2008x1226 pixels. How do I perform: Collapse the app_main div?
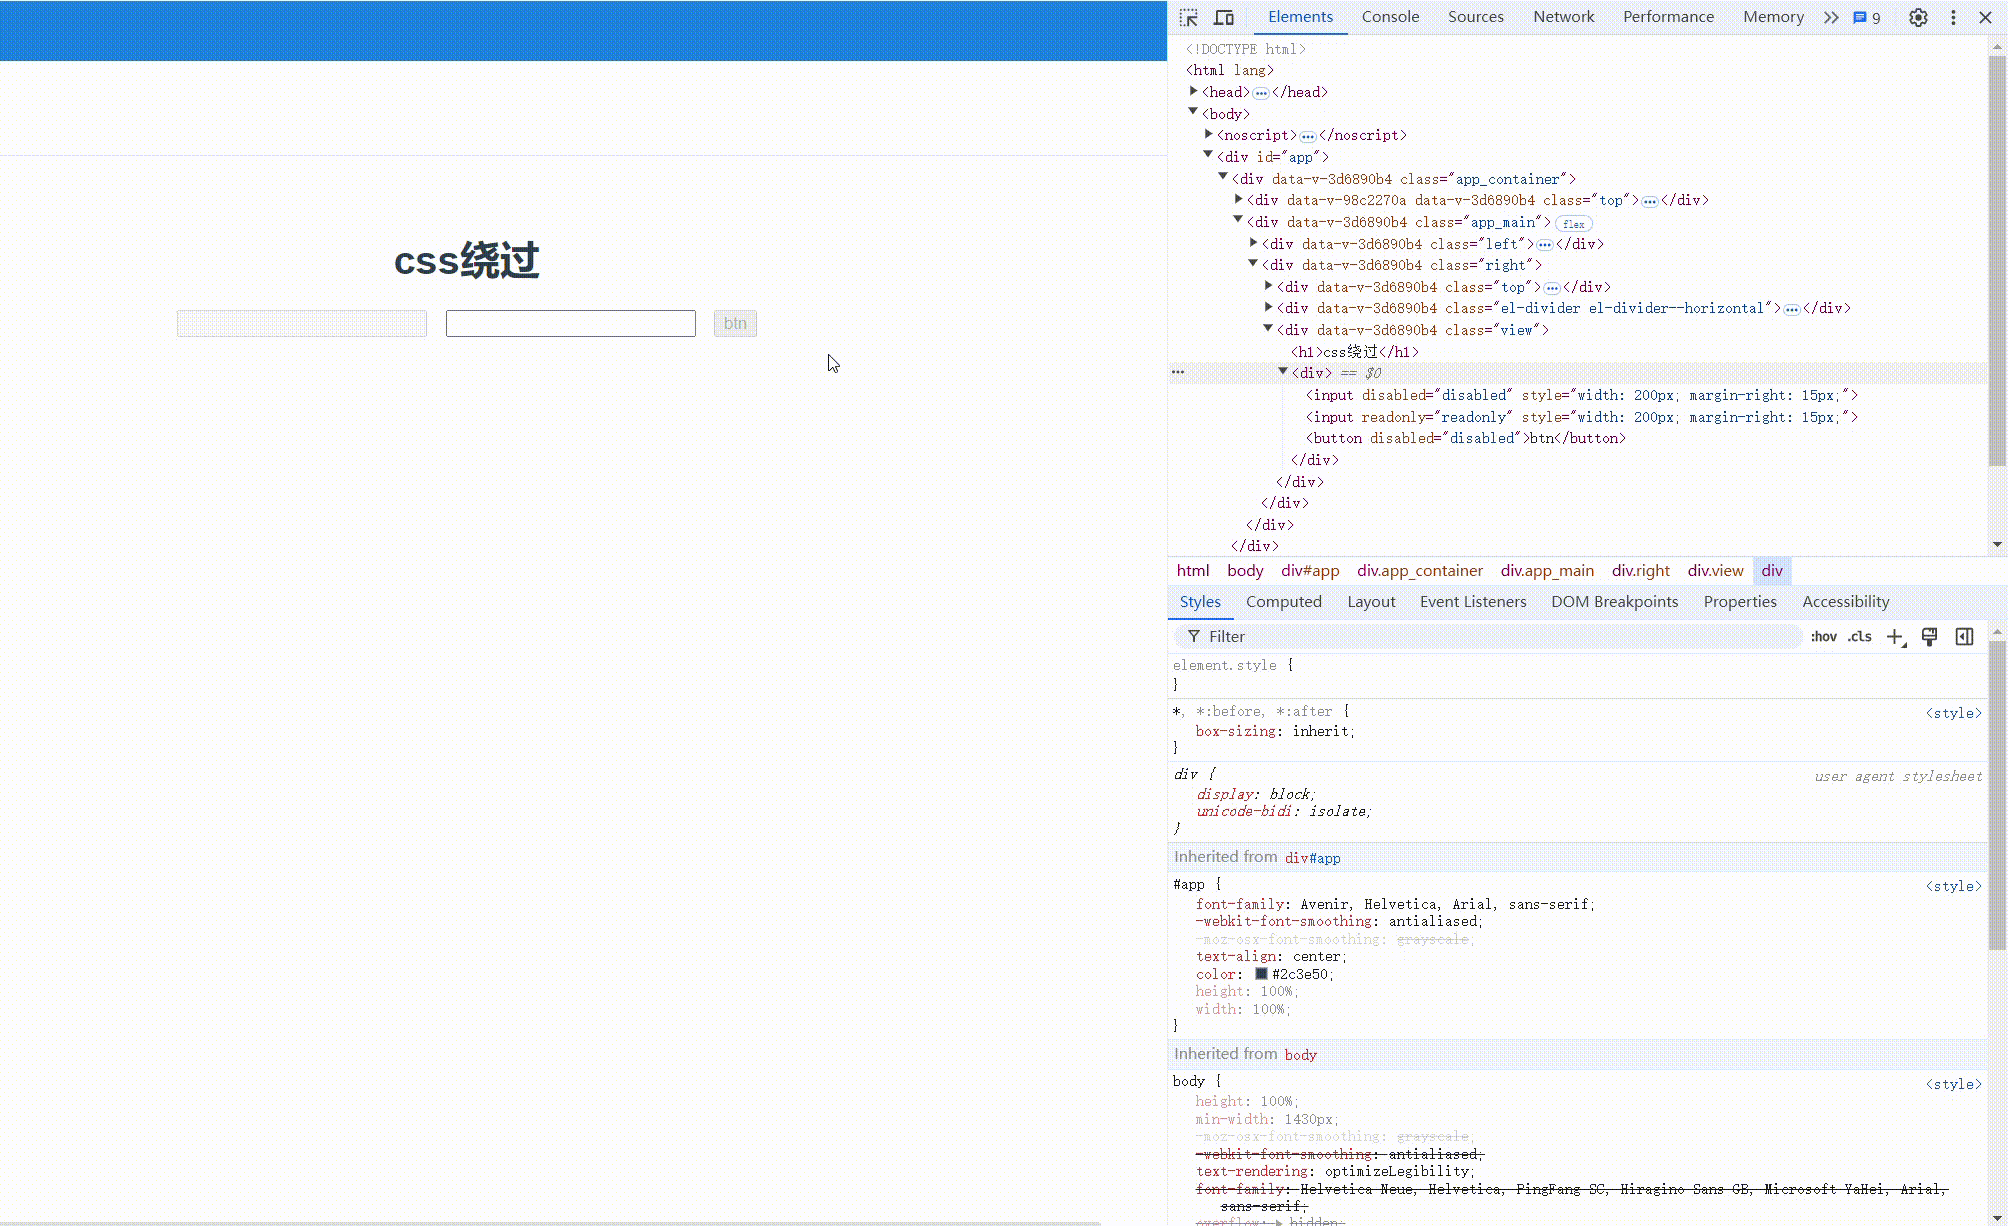coord(1238,220)
